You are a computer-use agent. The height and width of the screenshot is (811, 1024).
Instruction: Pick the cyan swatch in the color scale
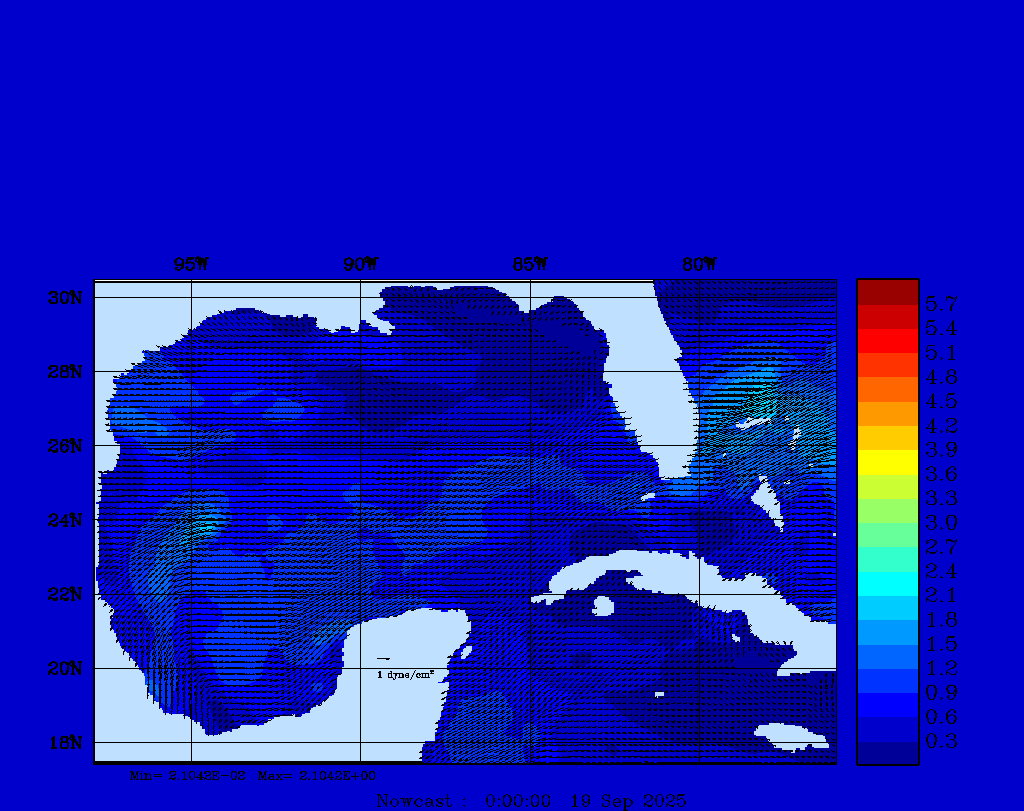(x=887, y=583)
